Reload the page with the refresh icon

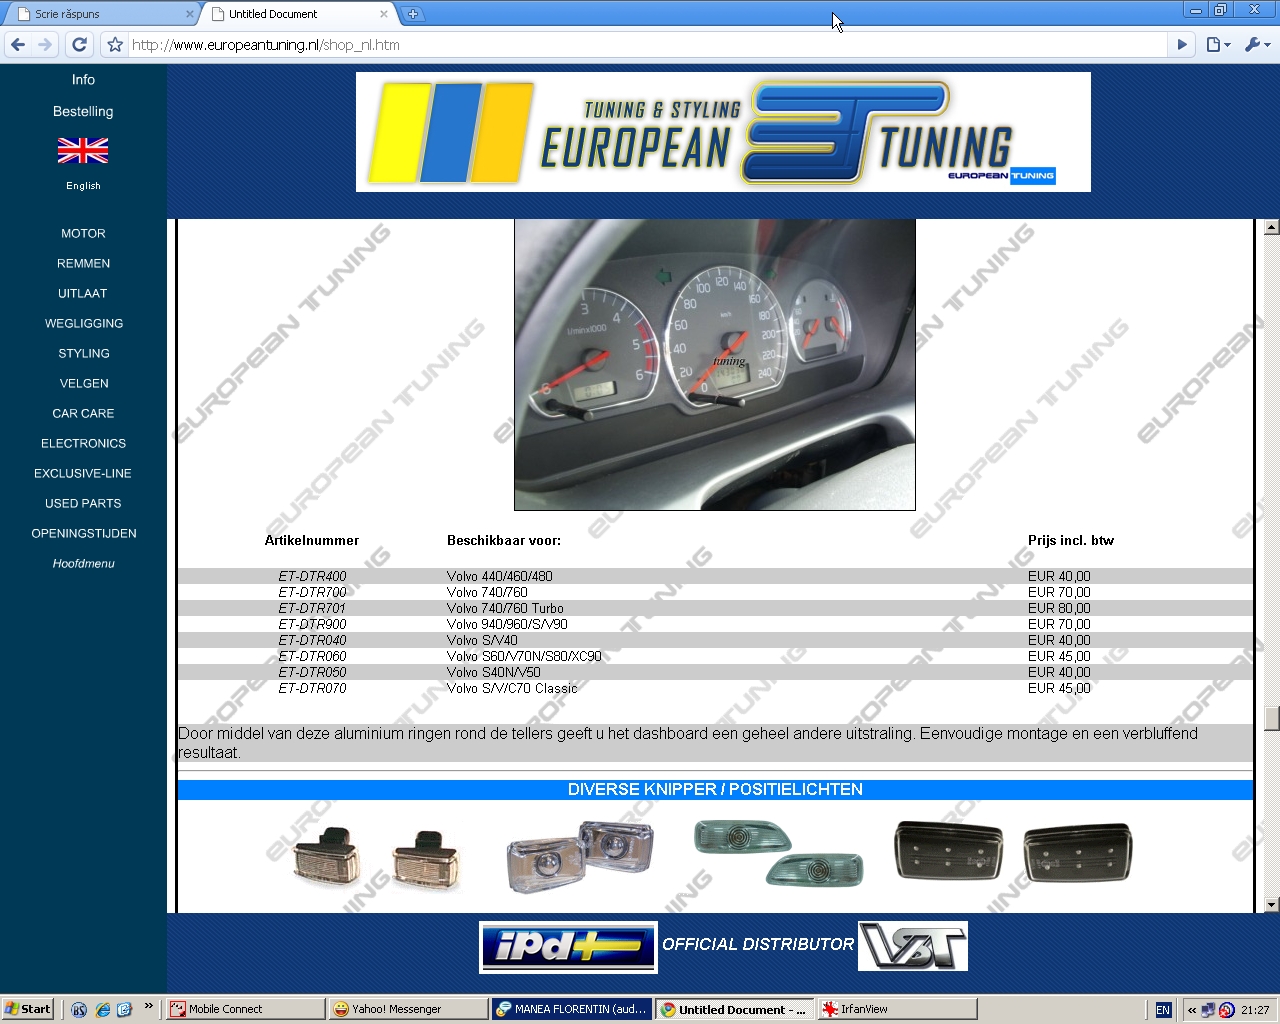coord(80,44)
